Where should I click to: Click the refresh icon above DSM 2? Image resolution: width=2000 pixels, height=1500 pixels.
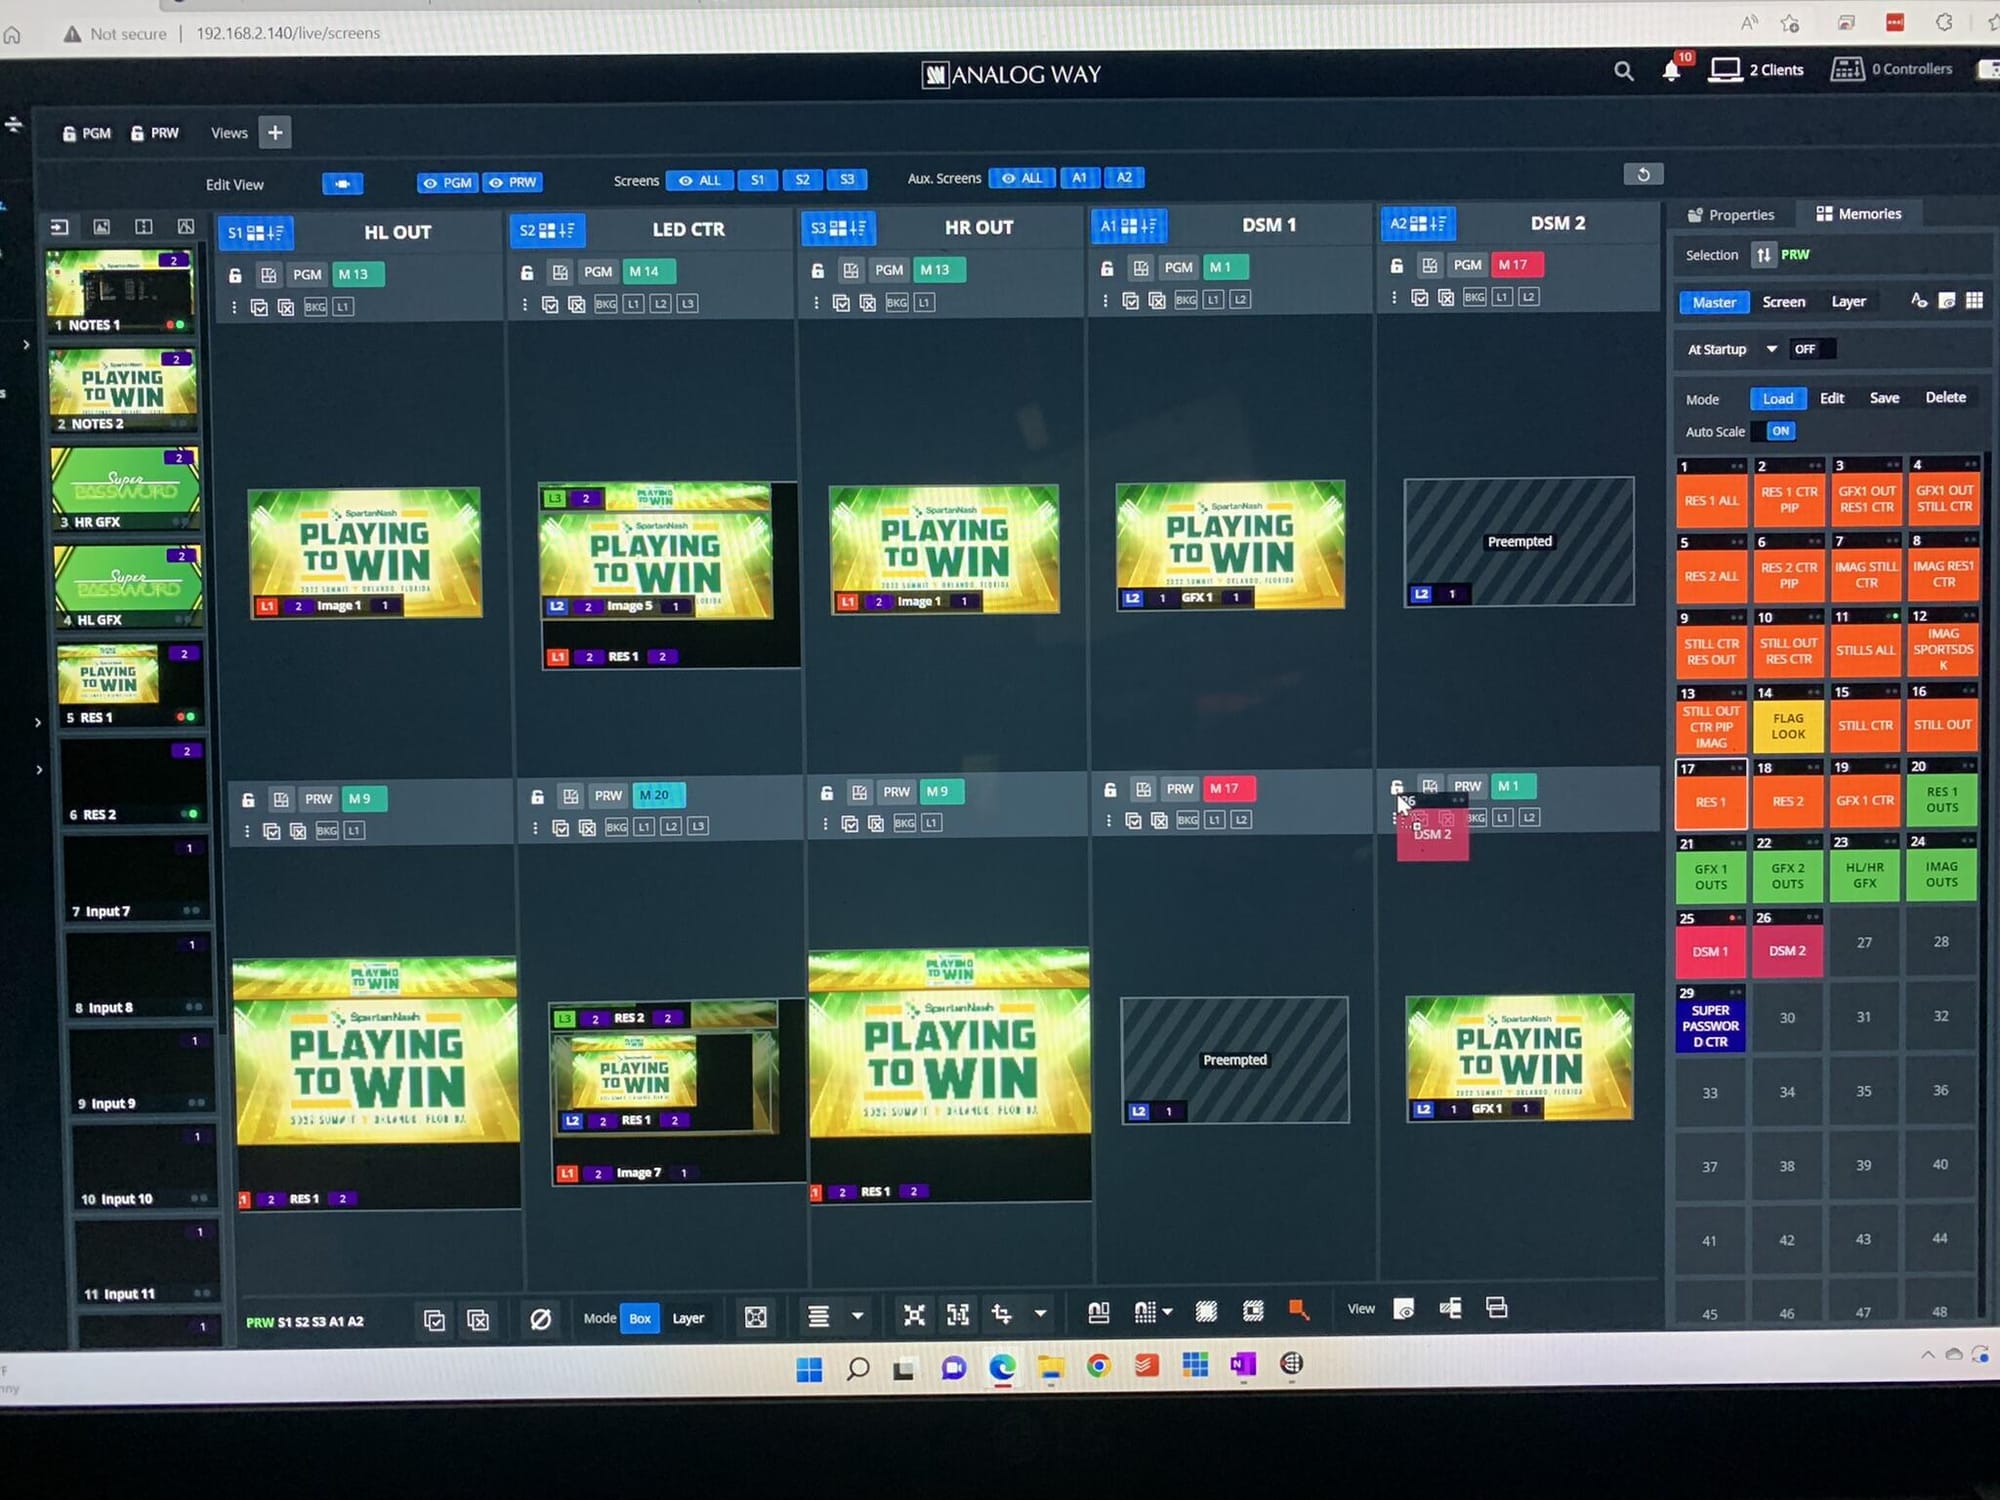coord(1643,174)
